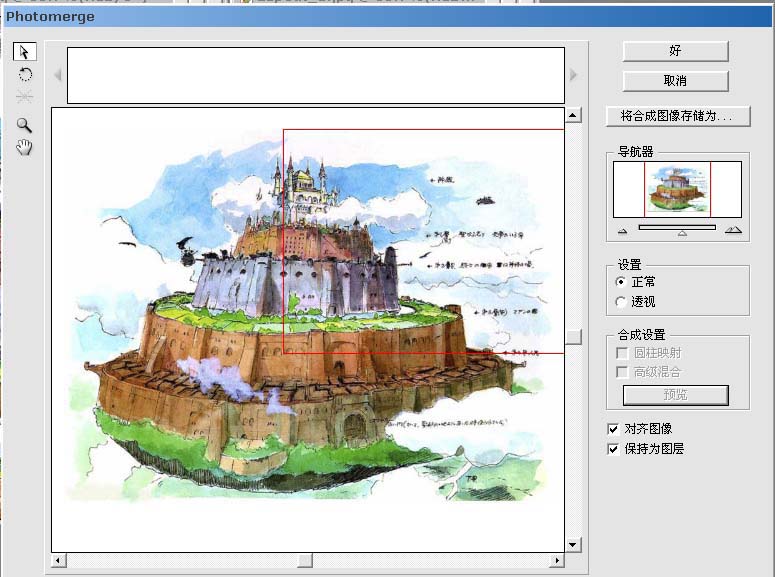The height and width of the screenshot is (577, 775).
Task: Step the lightbox strip right with its arrow
Action: [573, 75]
